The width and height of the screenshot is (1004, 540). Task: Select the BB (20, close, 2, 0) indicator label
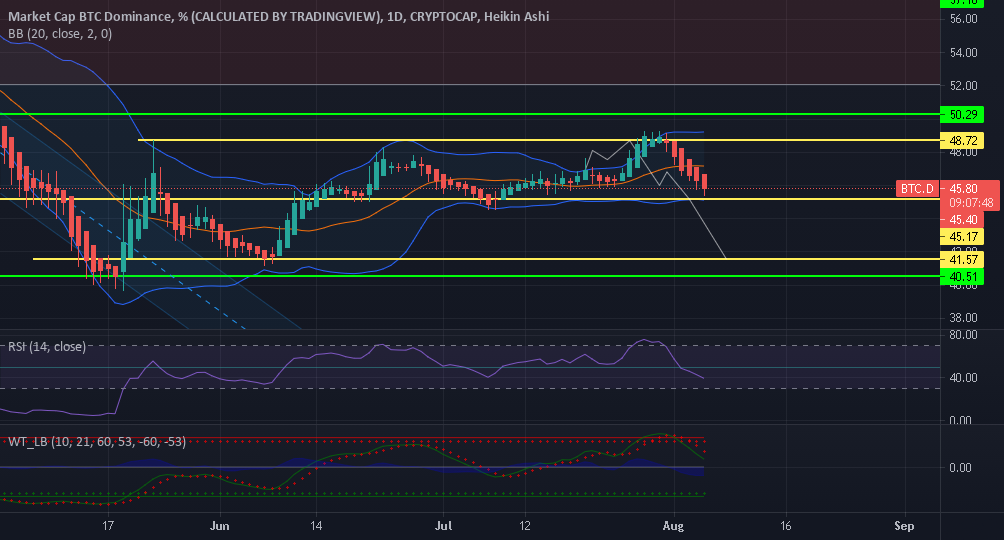coord(60,33)
